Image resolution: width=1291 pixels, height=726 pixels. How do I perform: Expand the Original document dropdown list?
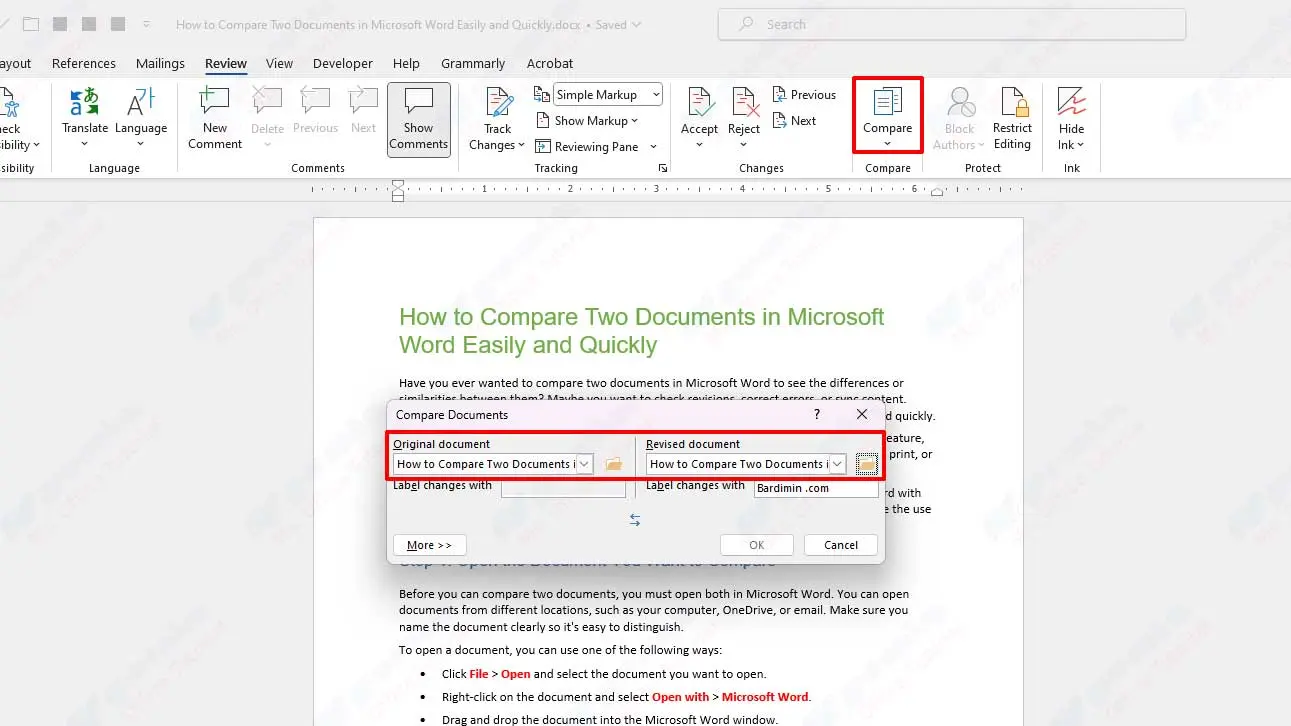(585, 464)
